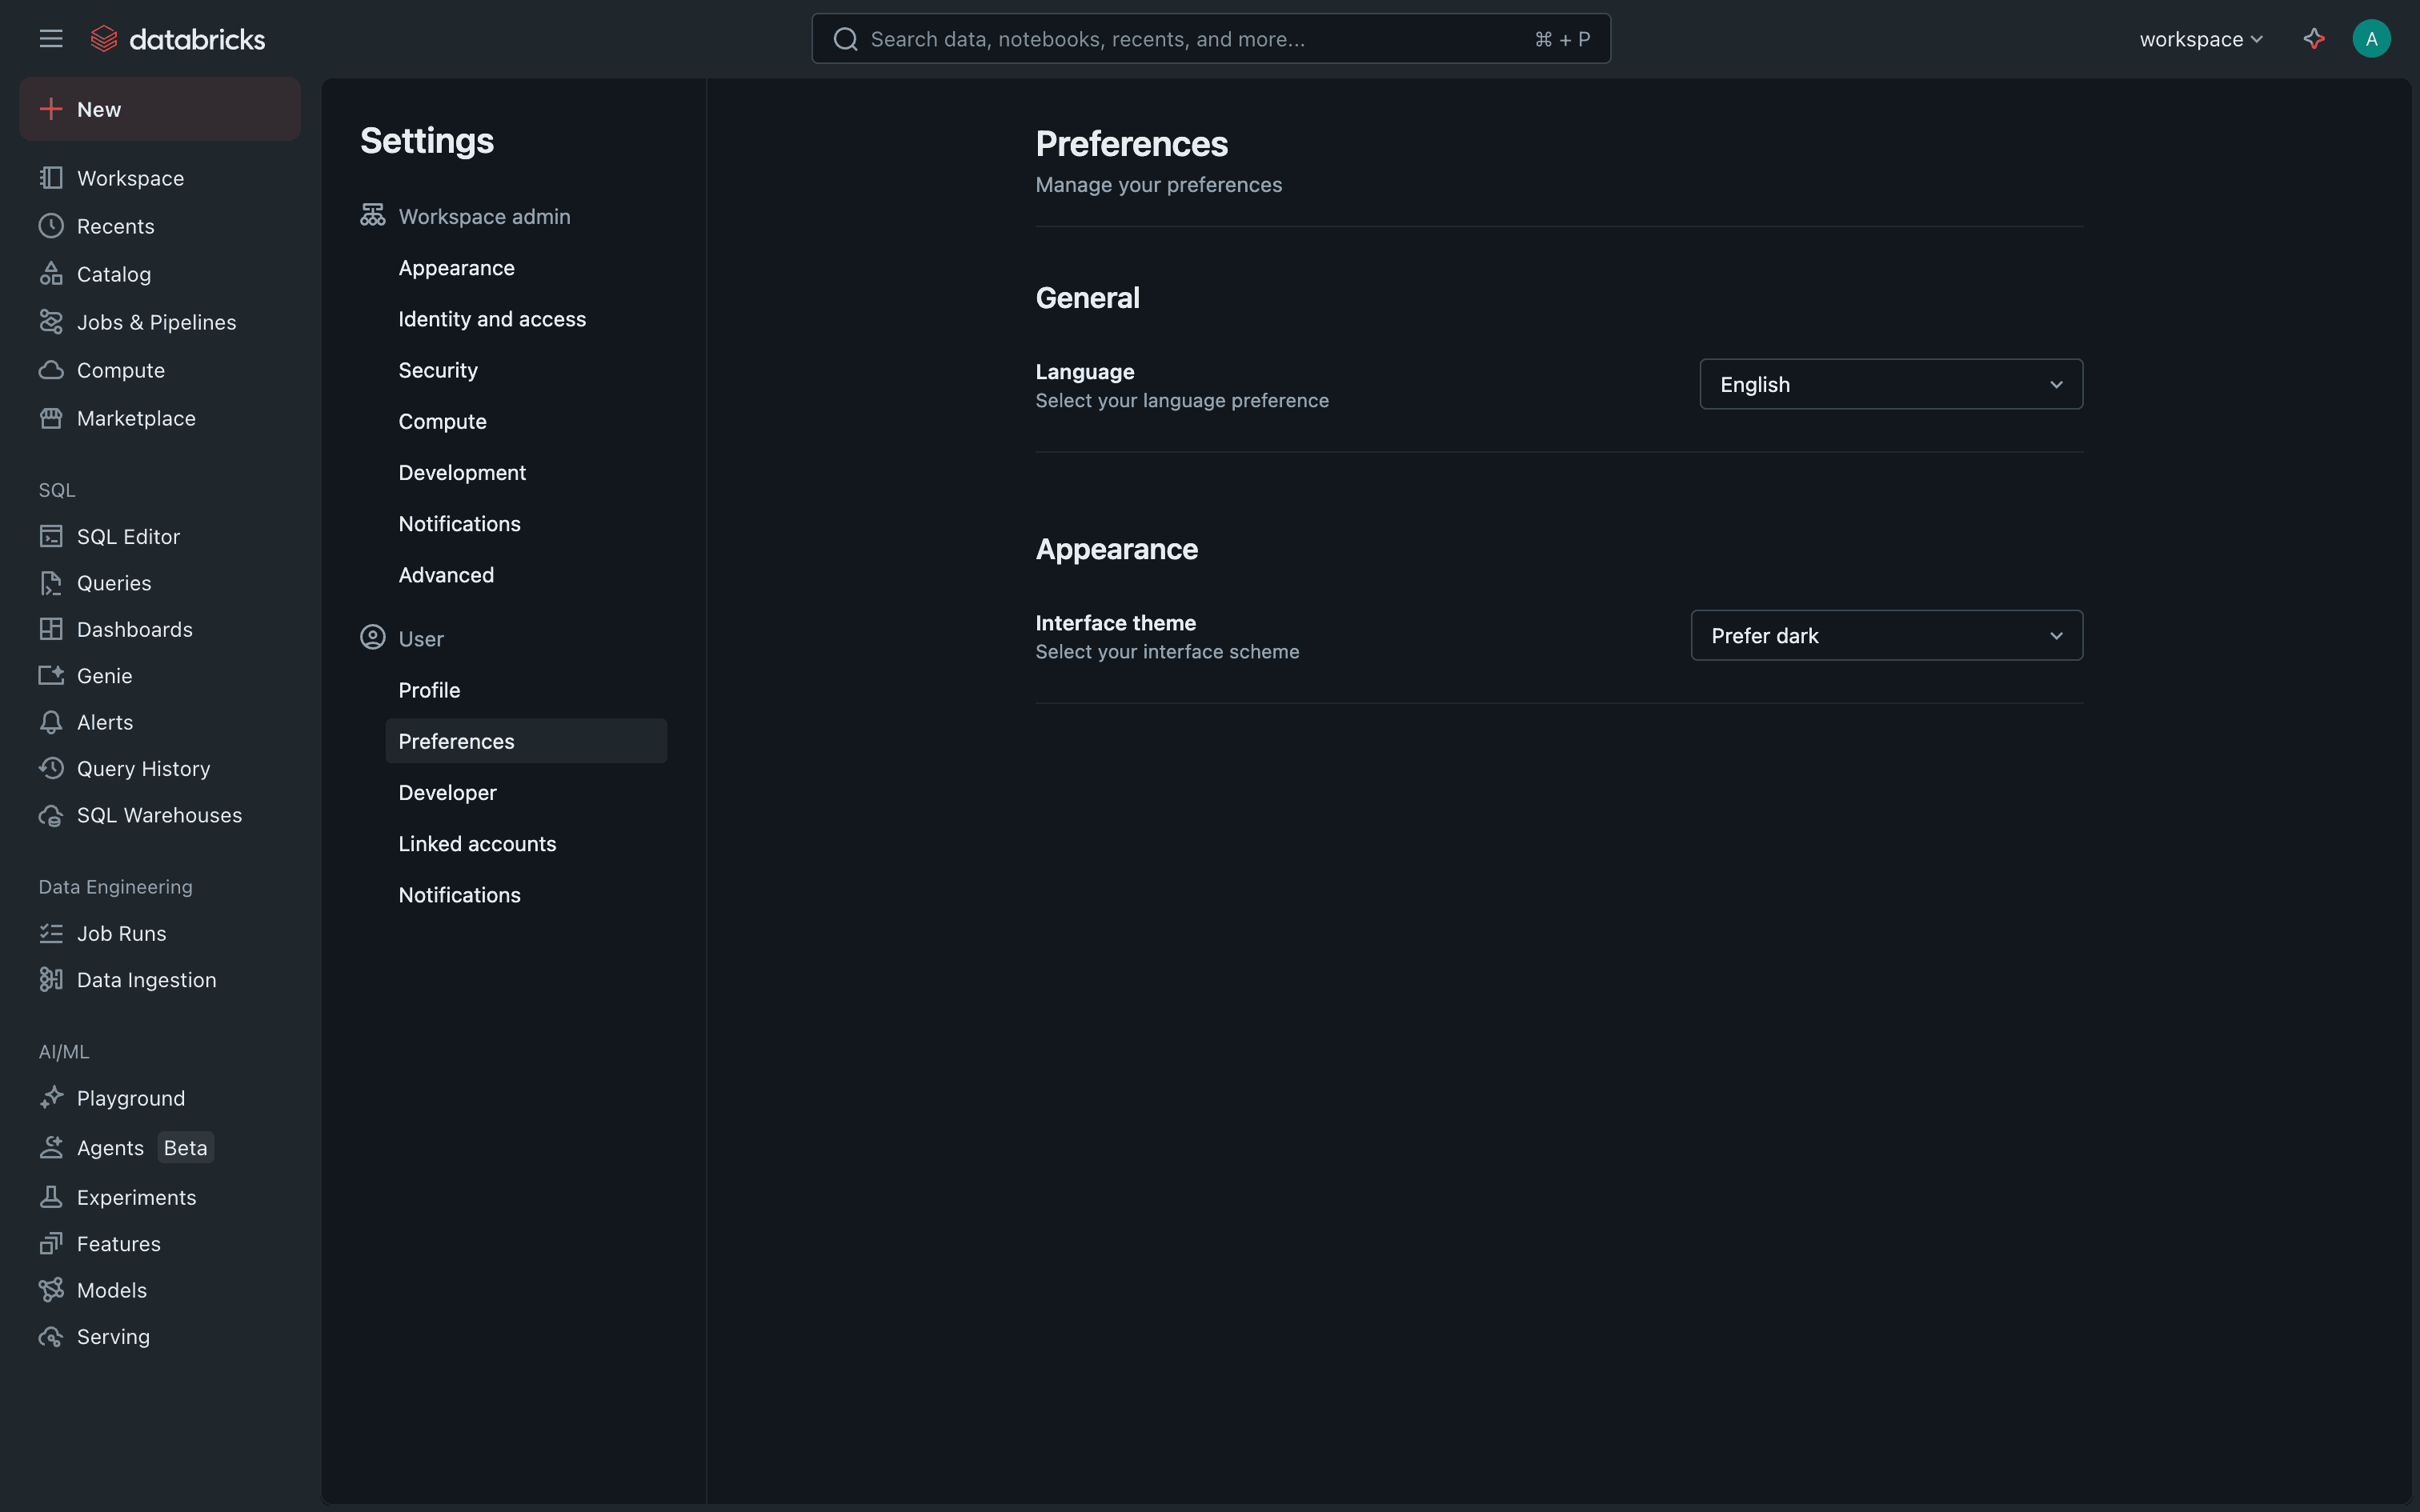
Task: Select the Developer settings tab
Action: pyautogui.click(x=447, y=793)
